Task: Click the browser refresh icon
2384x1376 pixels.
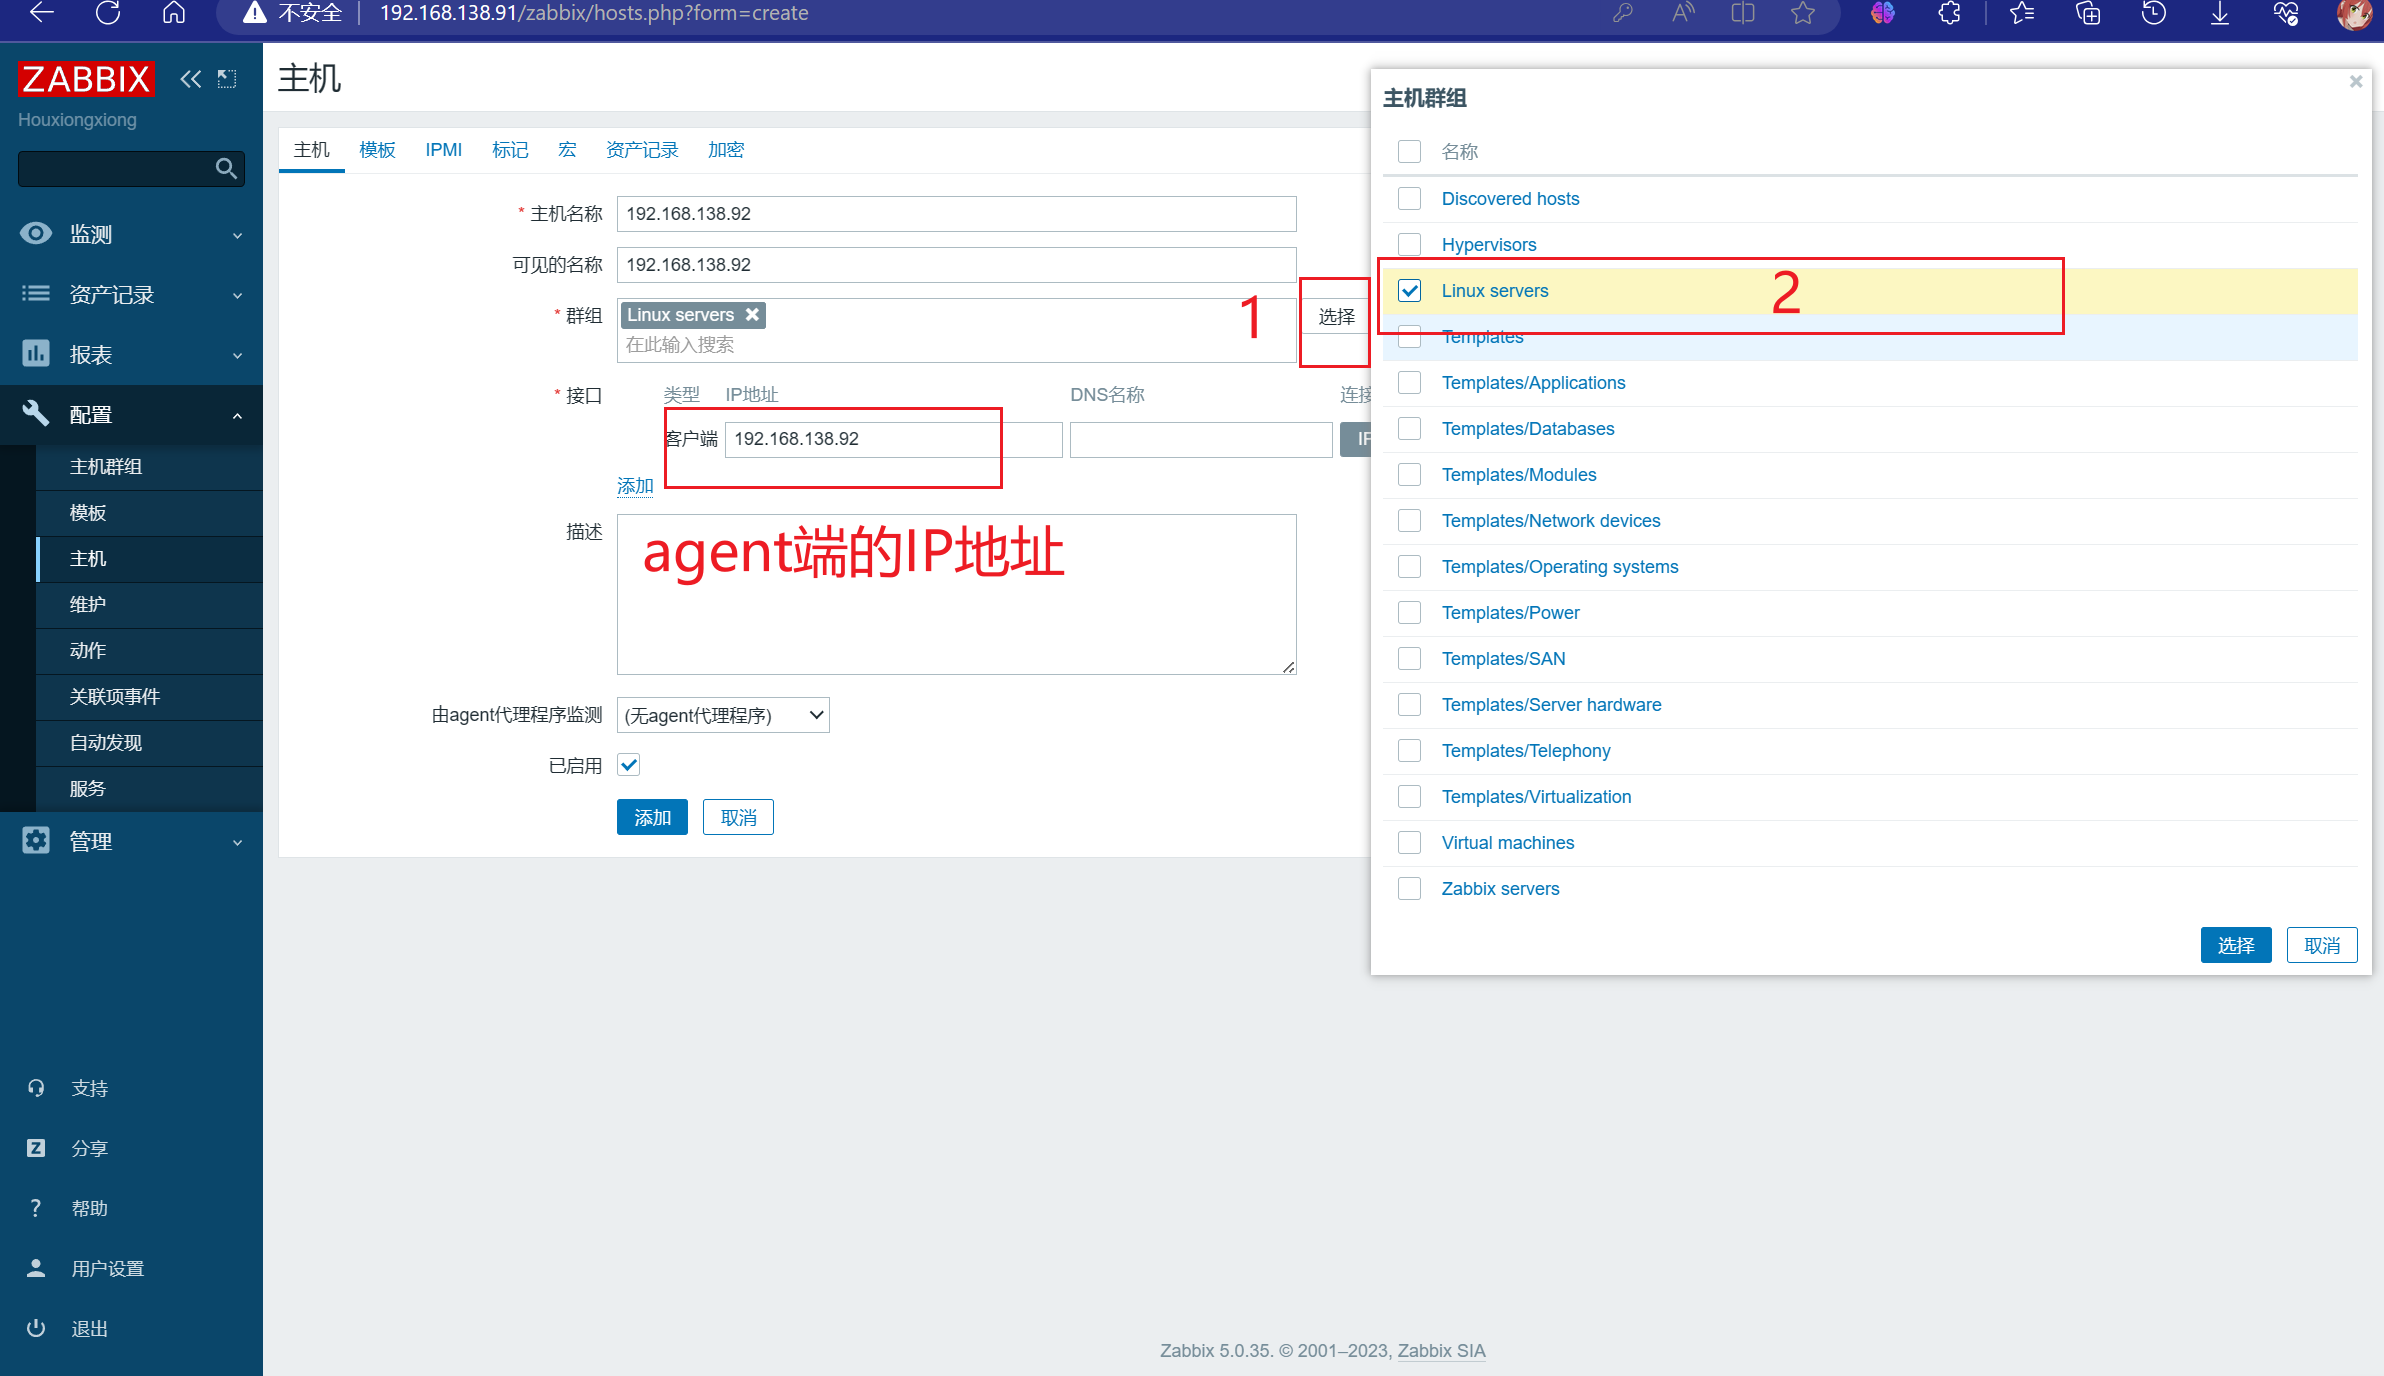Action: 108,14
